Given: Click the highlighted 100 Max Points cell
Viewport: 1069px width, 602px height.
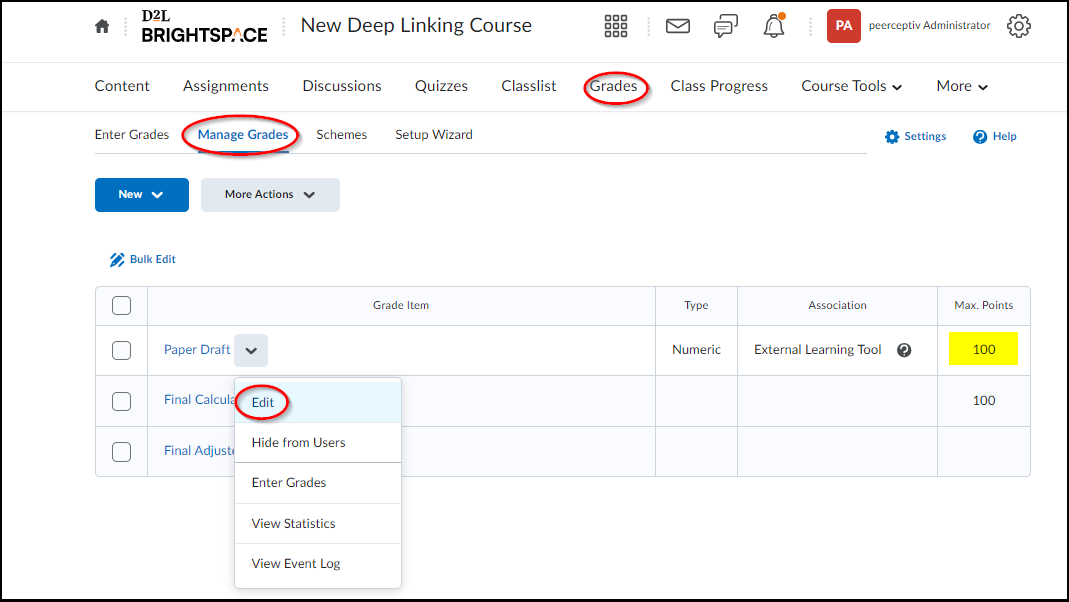Looking at the screenshot, I should click(x=983, y=349).
